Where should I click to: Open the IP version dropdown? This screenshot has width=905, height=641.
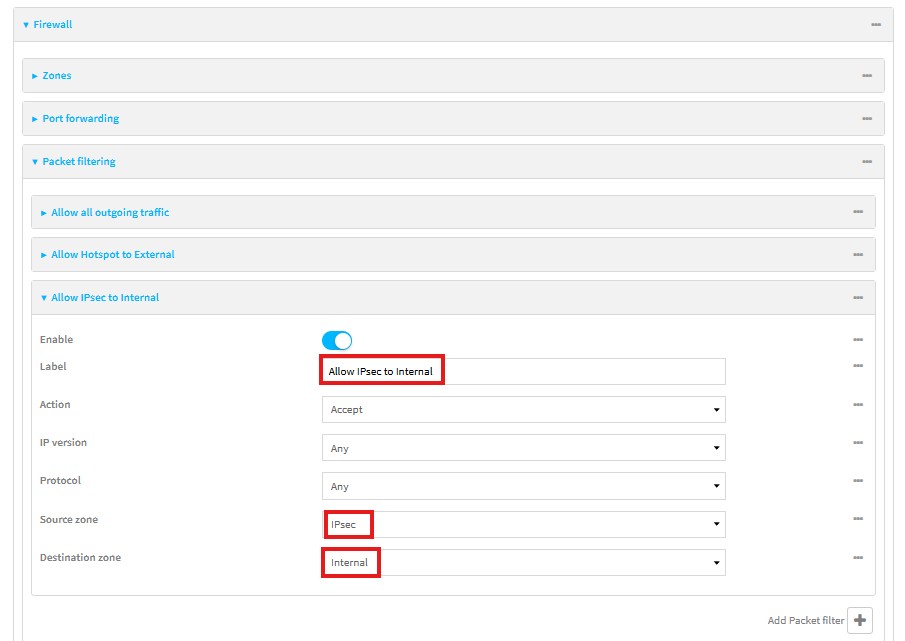click(x=523, y=448)
